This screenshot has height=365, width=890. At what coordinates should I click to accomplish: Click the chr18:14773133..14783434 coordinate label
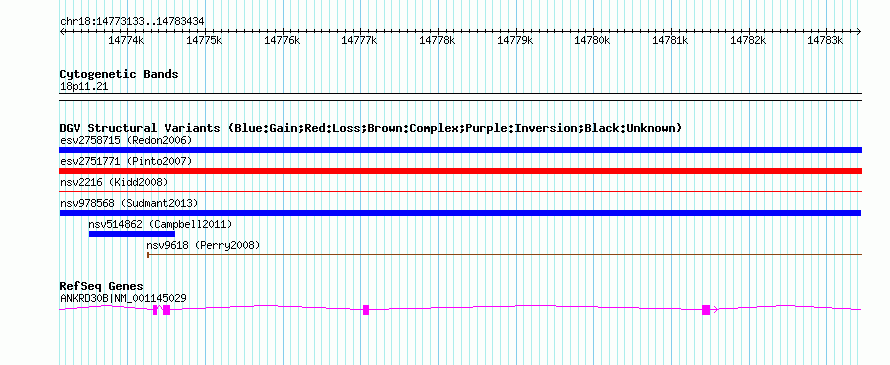point(132,22)
